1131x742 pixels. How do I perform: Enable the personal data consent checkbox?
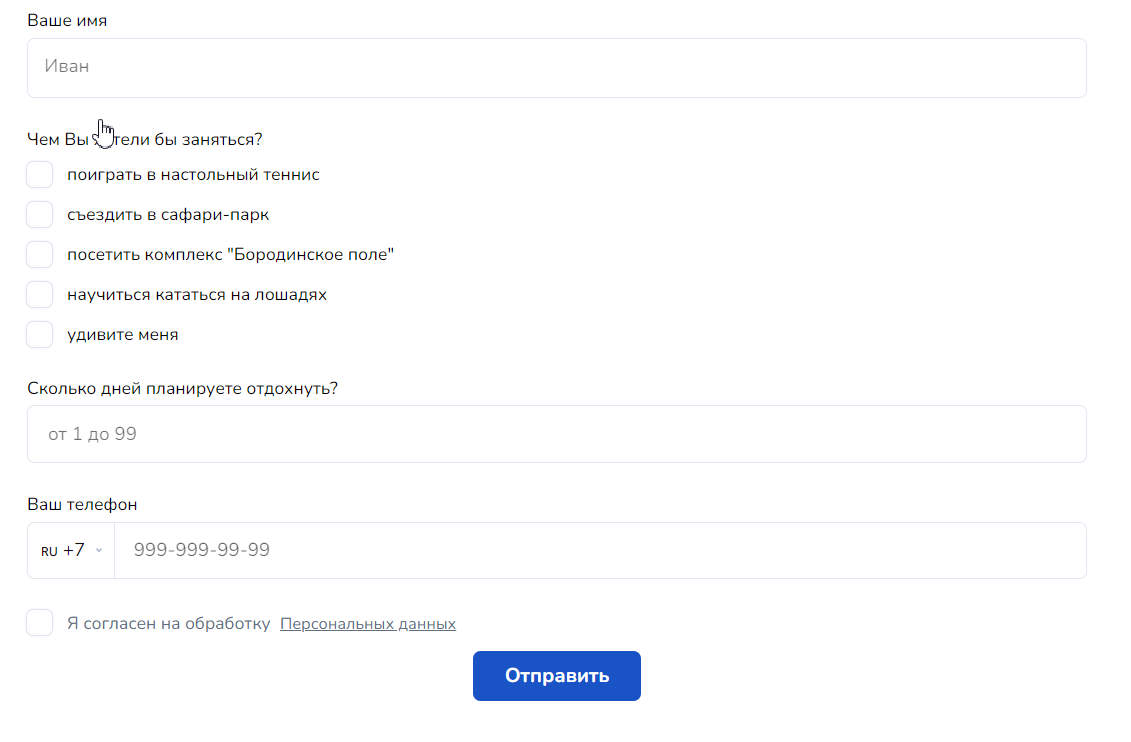pos(40,623)
